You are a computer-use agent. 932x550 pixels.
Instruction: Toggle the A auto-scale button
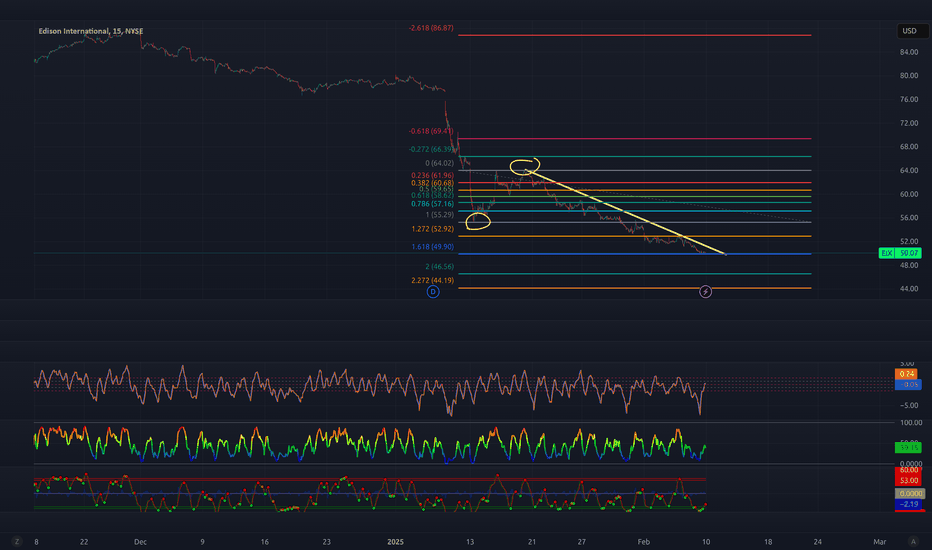(914, 541)
